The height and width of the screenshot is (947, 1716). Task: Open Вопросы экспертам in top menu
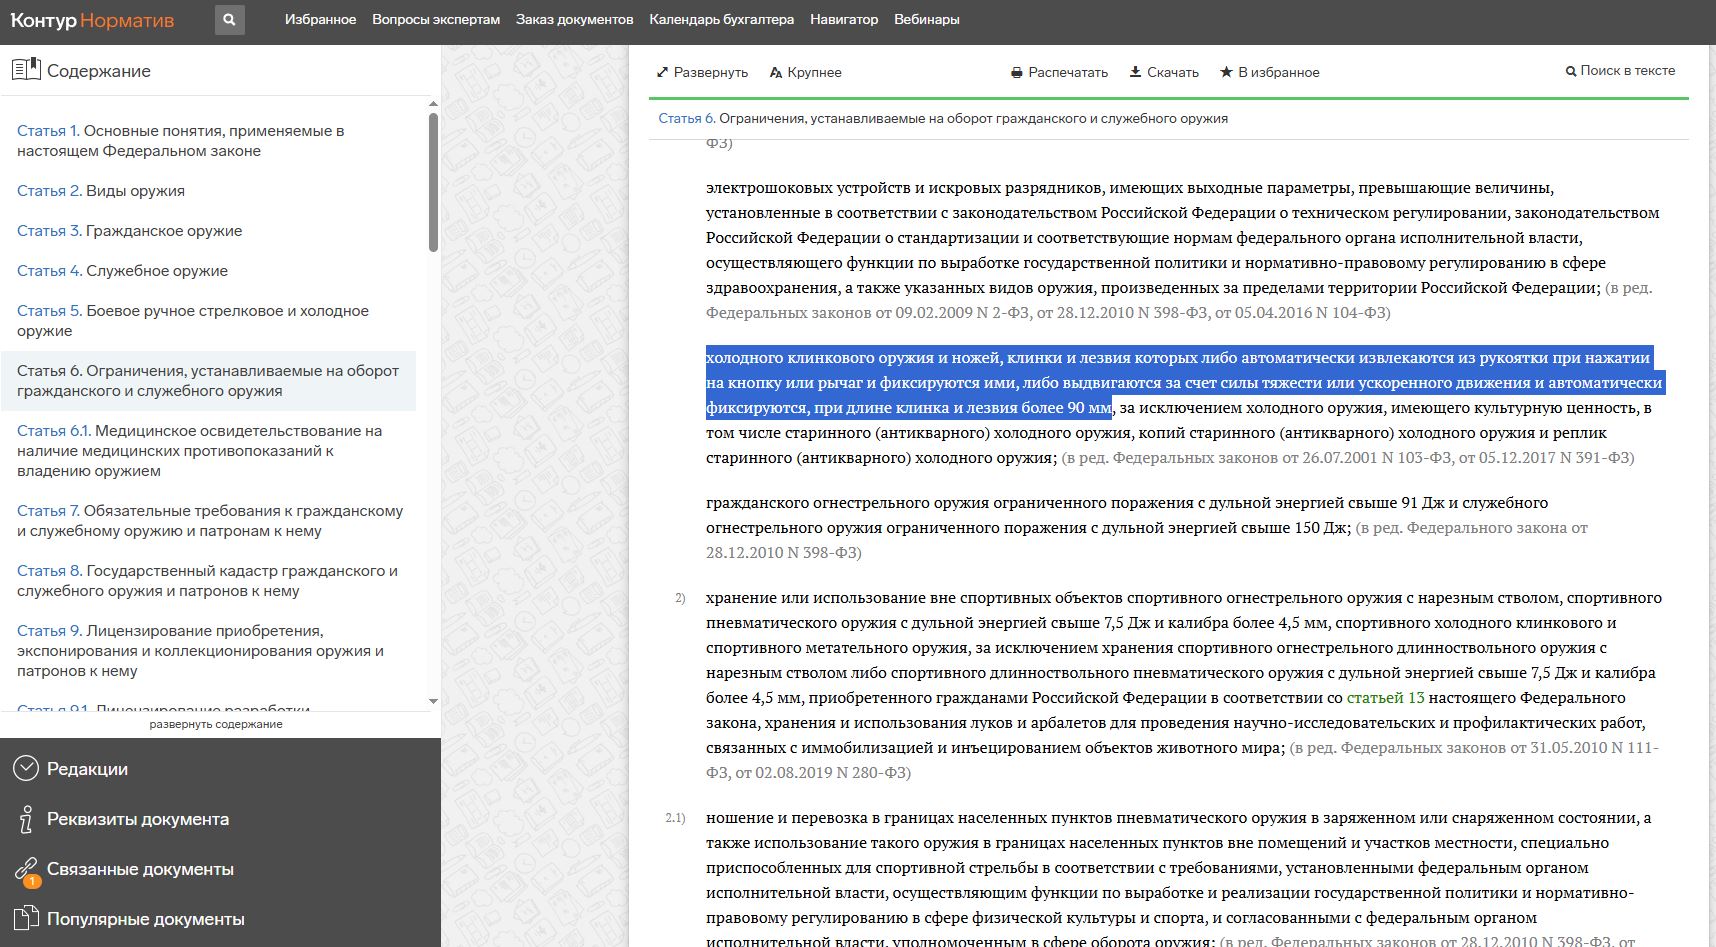click(436, 20)
